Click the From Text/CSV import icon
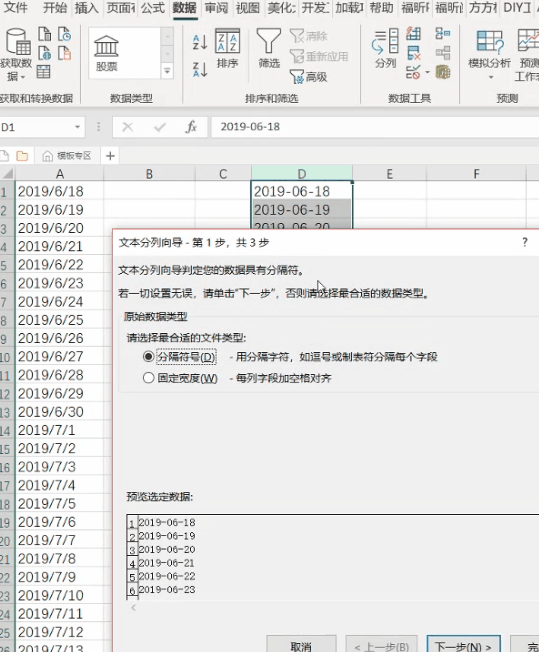Screen dimensions: 539x652 45,34
